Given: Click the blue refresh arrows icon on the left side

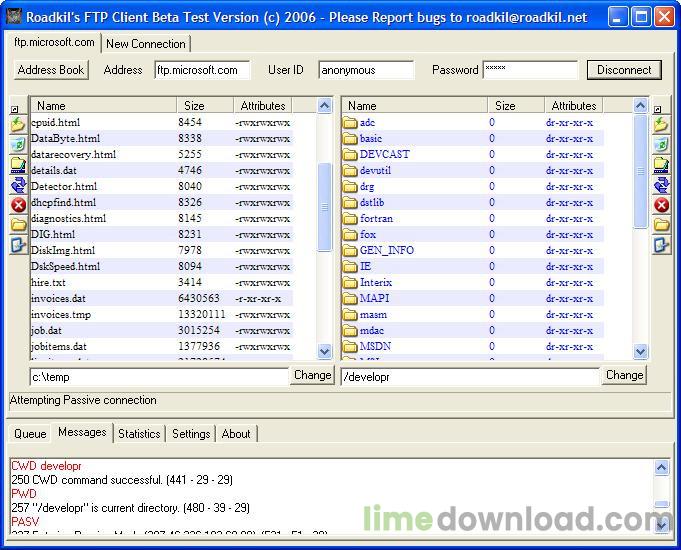Looking at the screenshot, I should pos(18,185).
